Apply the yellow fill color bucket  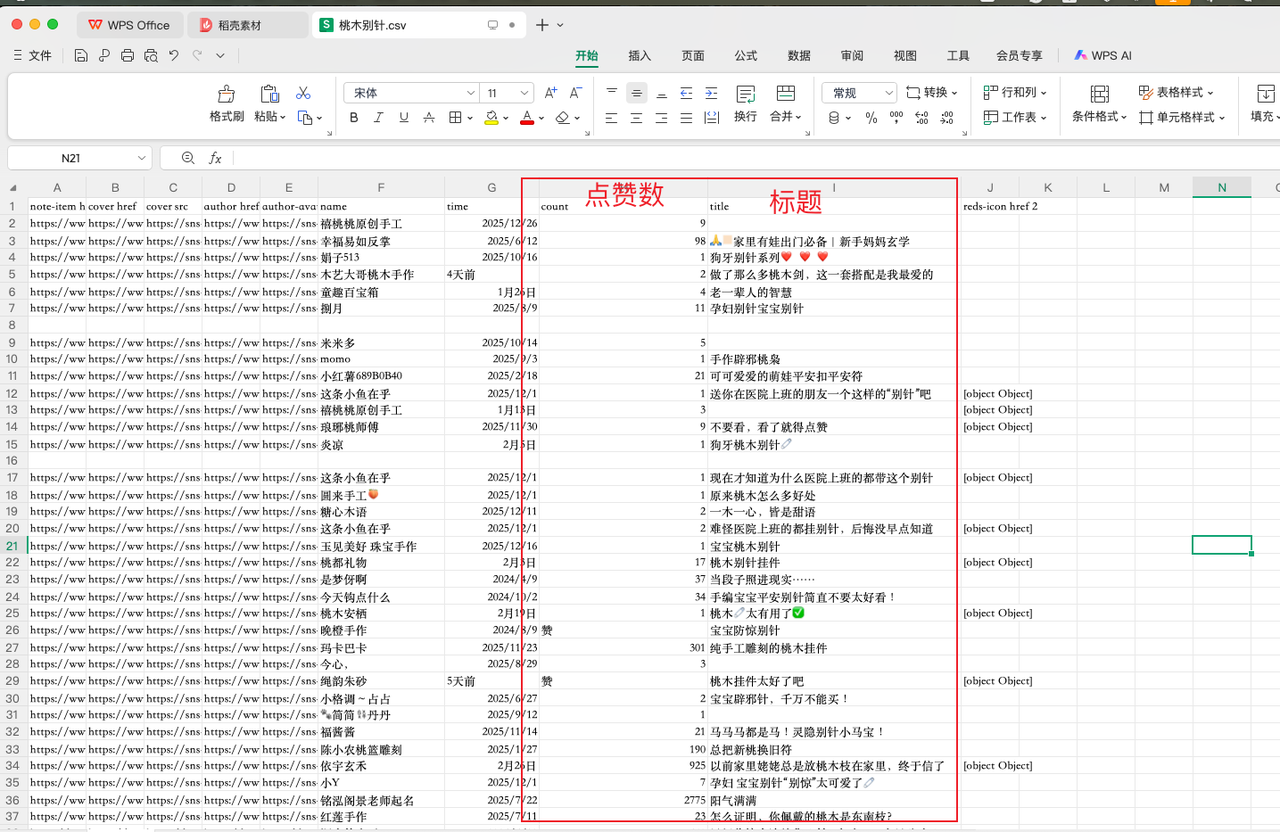point(491,118)
